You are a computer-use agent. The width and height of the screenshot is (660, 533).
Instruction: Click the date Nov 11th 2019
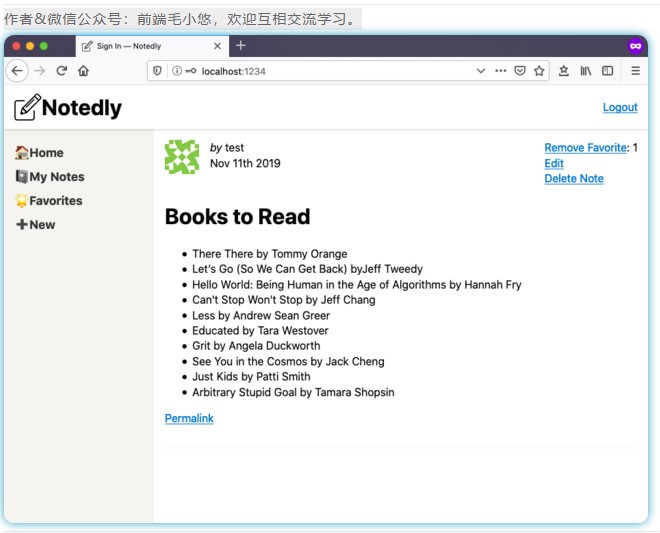[245, 163]
